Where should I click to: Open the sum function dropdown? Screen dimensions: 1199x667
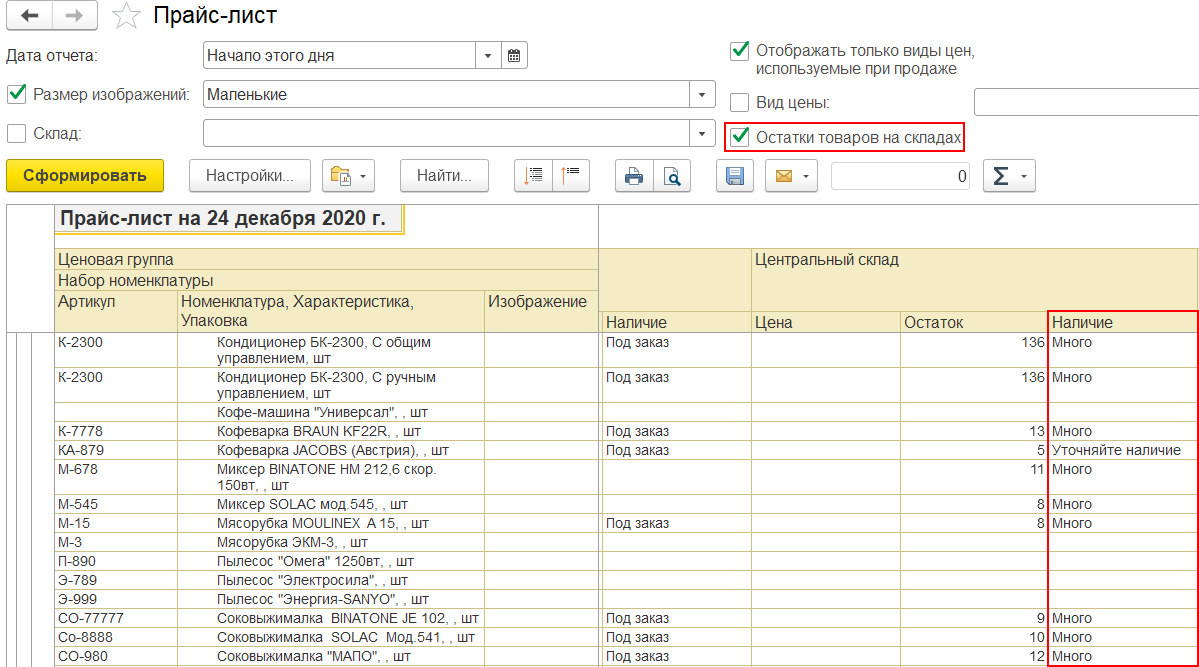[1009, 177]
